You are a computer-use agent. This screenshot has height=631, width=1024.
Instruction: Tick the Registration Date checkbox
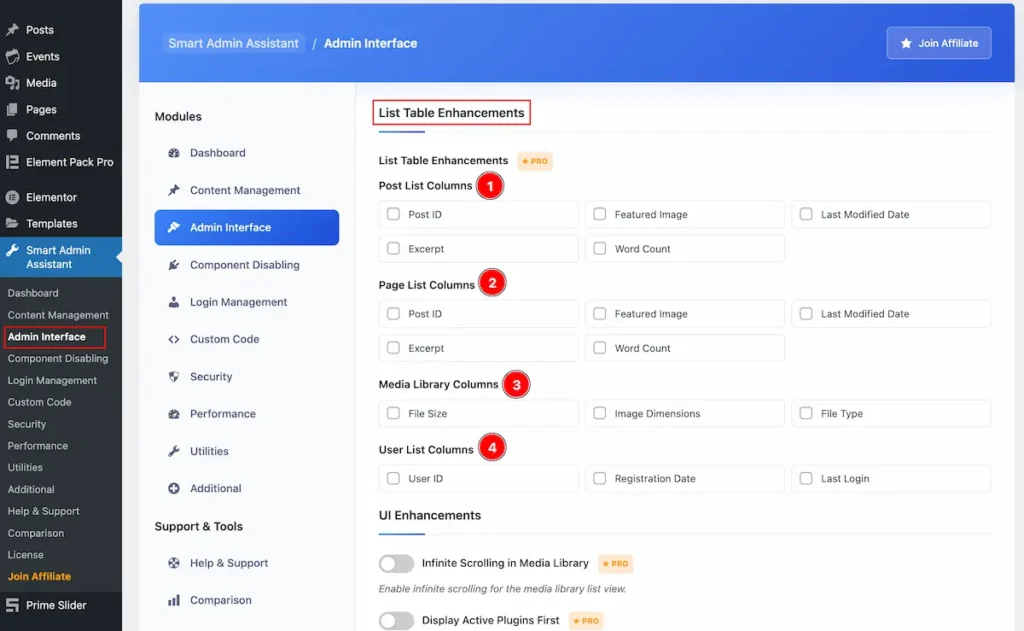point(600,478)
